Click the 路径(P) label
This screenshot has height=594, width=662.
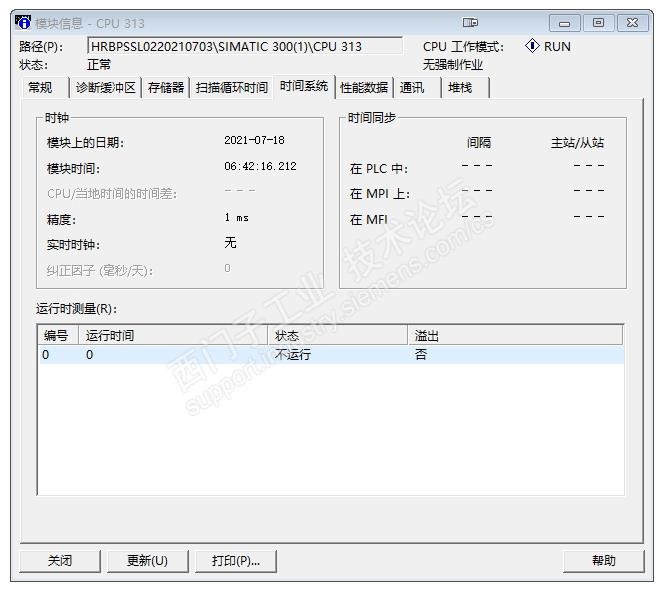pos(41,46)
